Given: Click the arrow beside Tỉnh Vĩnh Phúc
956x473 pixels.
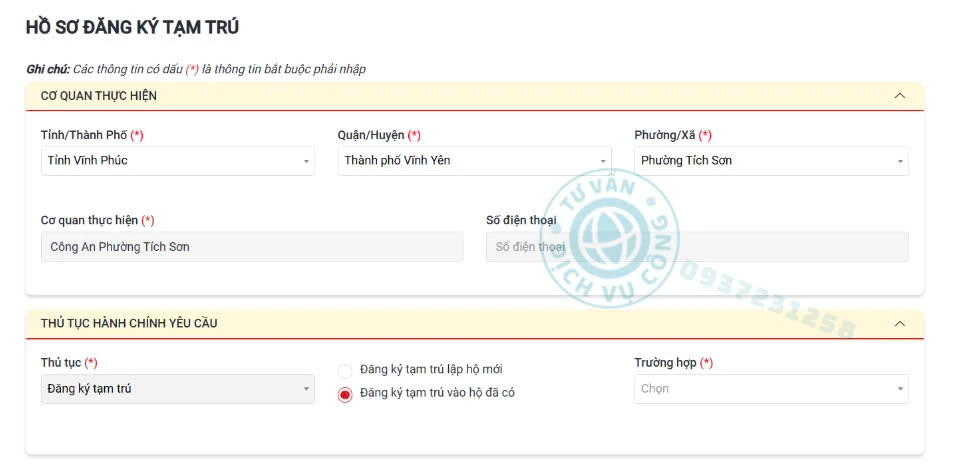Looking at the screenshot, I should [x=305, y=162].
